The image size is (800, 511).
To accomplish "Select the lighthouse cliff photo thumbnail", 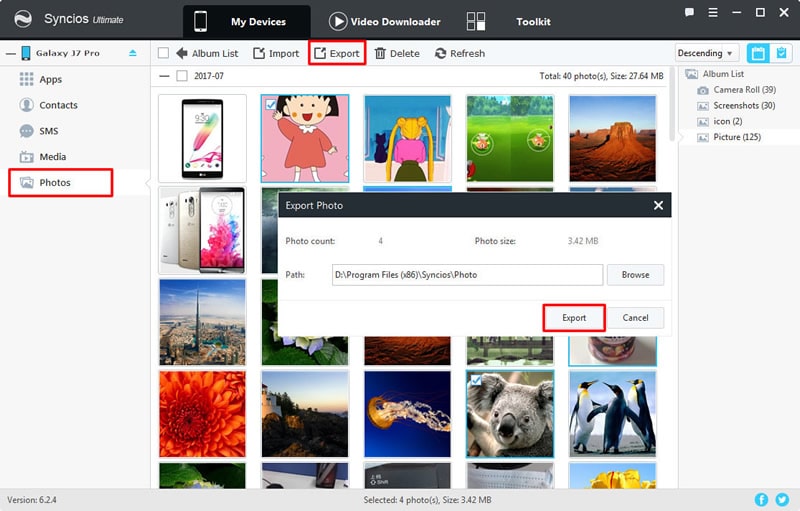I will tap(305, 414).
